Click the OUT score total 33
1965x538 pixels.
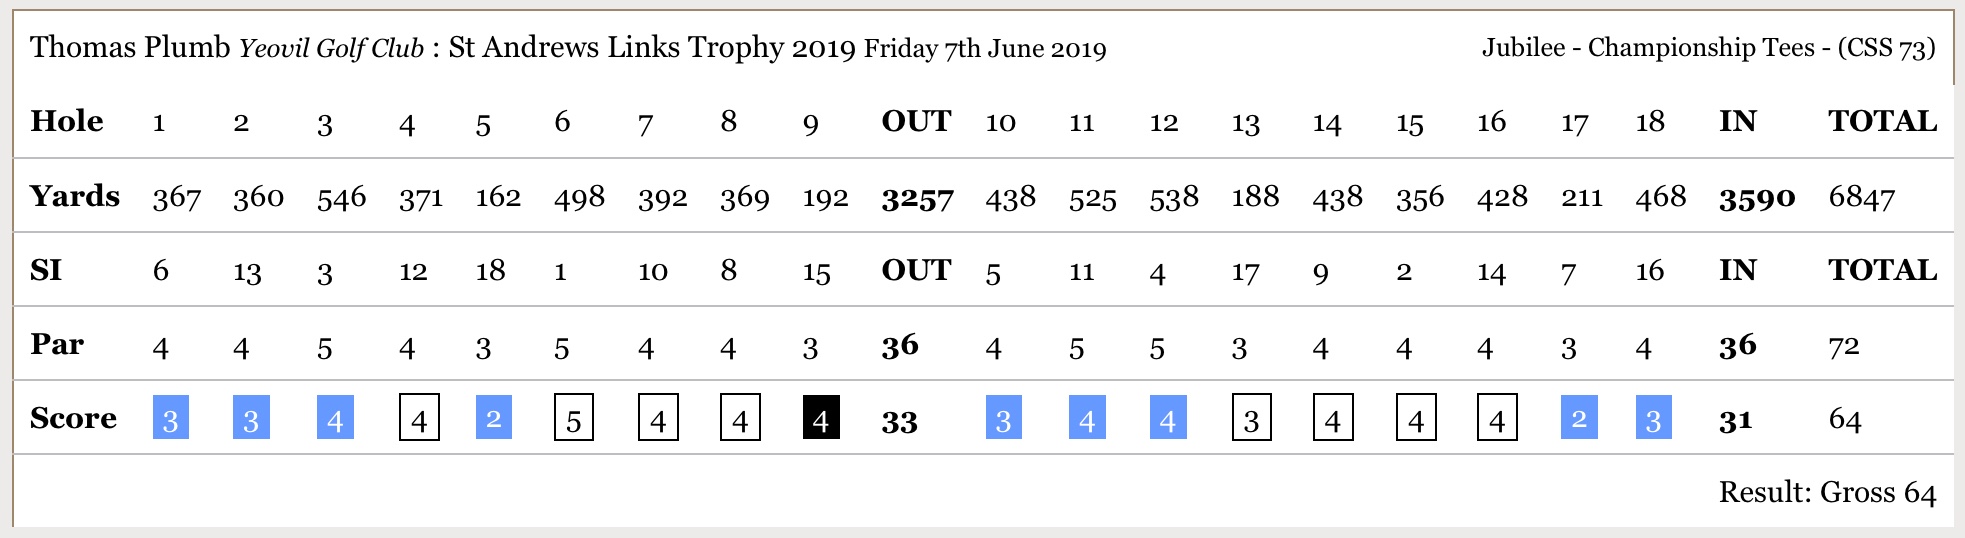[900, 421]
